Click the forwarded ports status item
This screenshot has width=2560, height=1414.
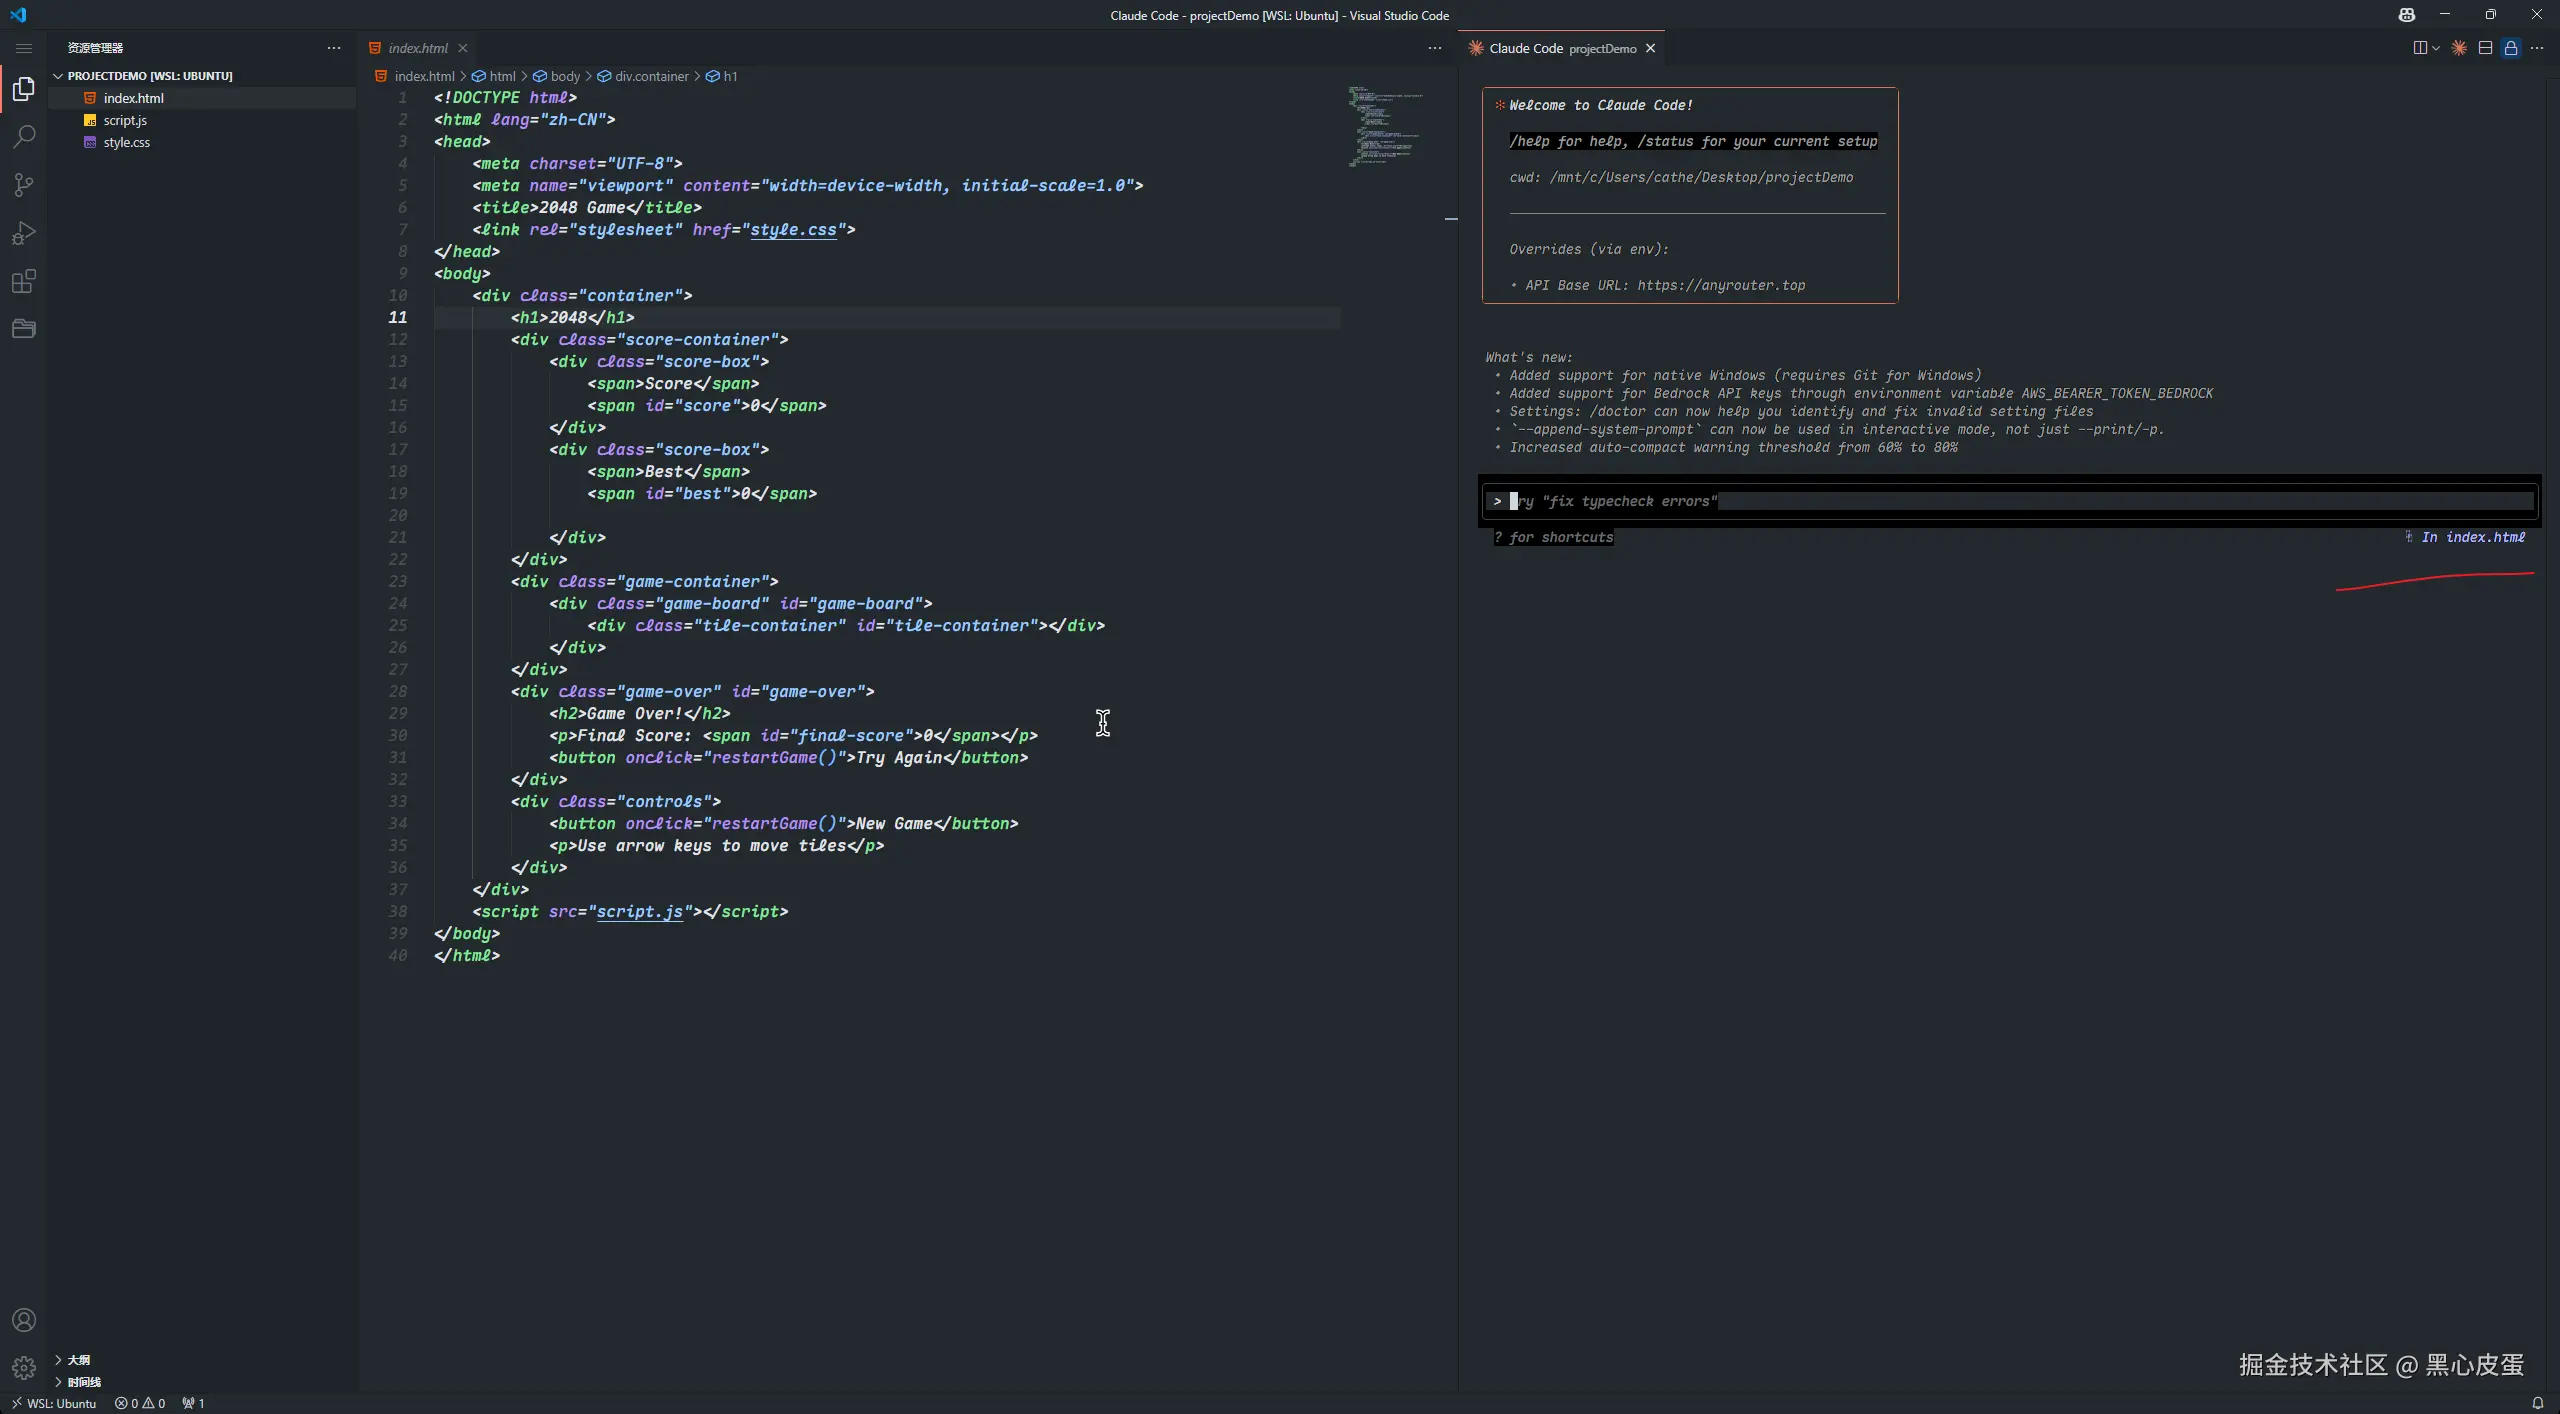[x=193, y=1403]
